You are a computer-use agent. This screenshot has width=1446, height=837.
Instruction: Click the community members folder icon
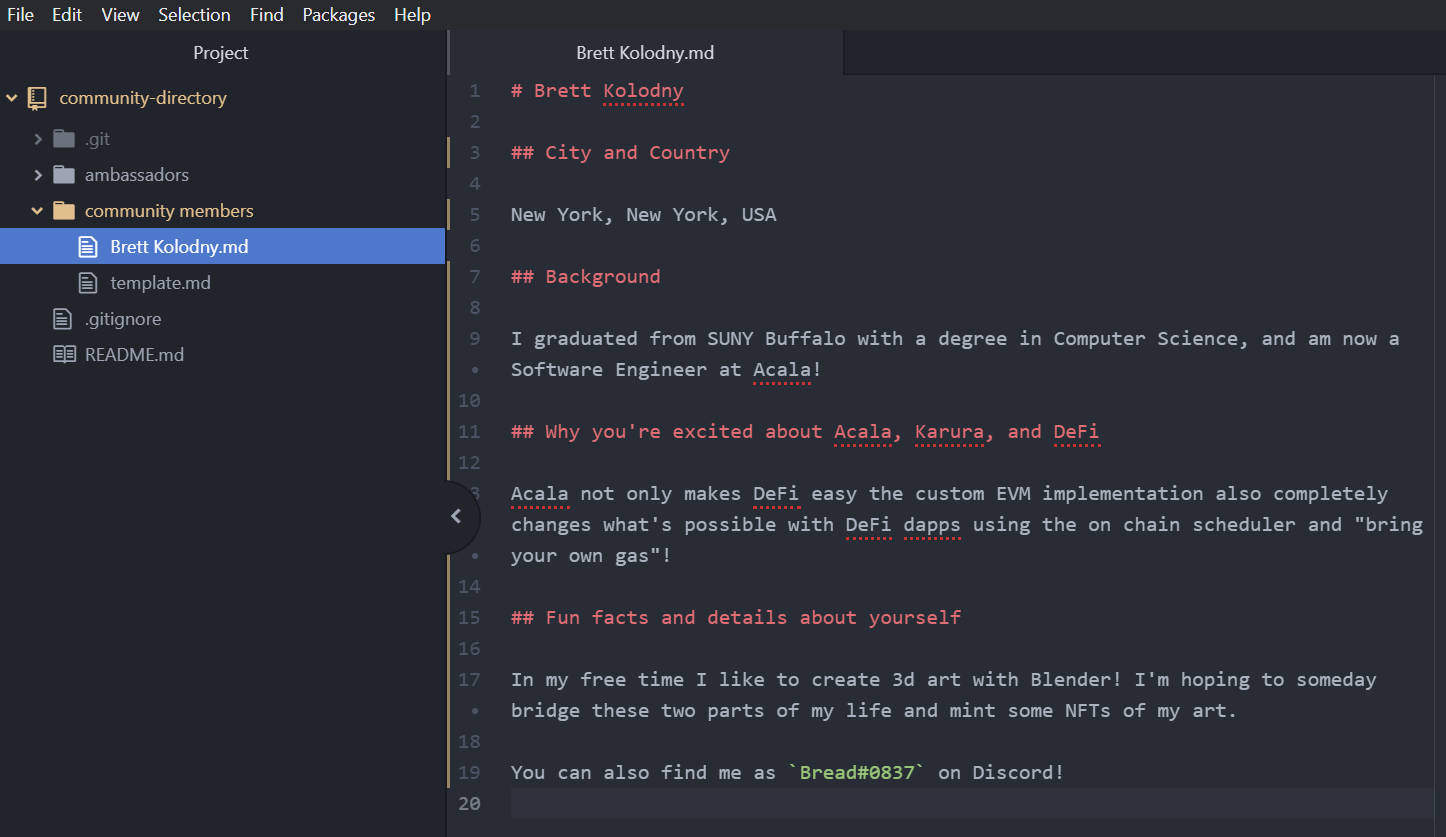coord(64,211)
